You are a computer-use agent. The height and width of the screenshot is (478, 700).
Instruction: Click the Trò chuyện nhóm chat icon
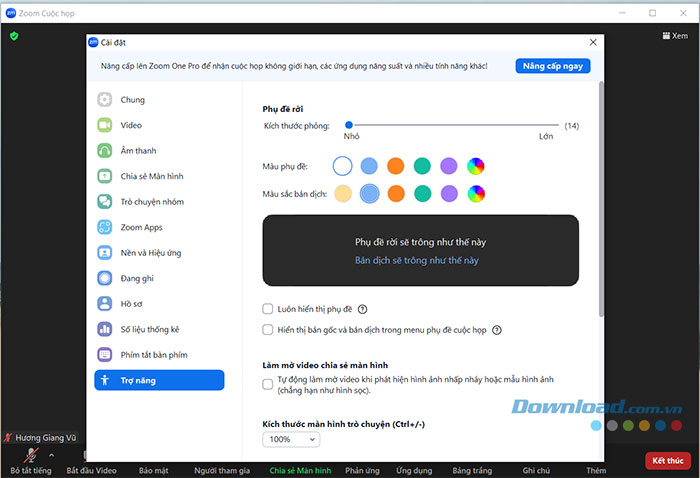point(104,201)
